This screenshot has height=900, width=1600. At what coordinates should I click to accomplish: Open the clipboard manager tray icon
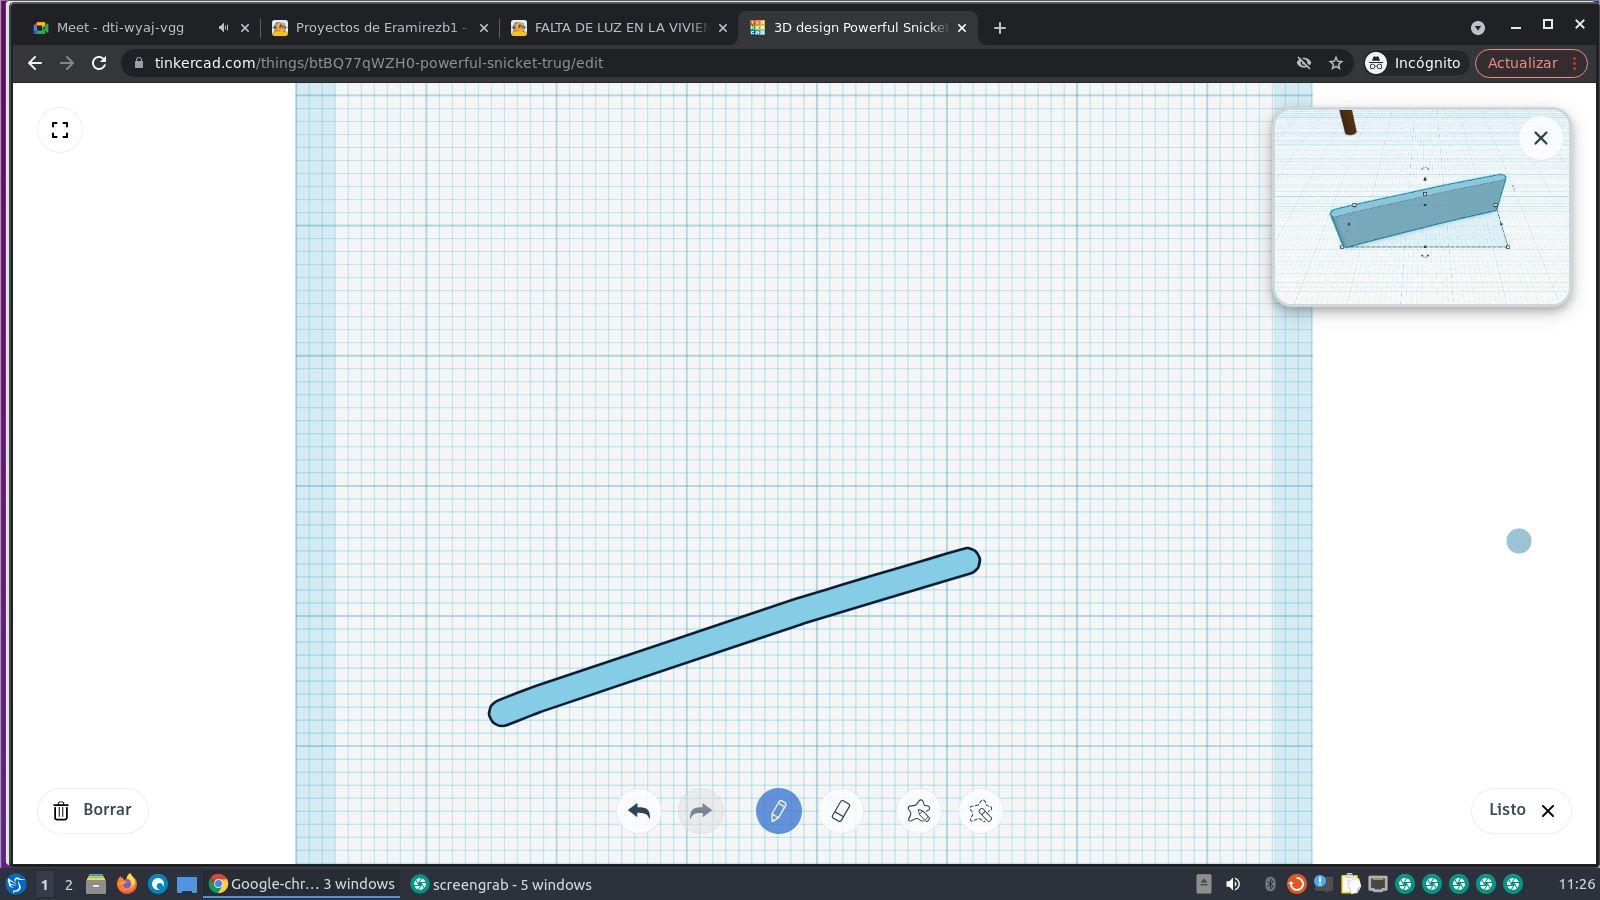click(x=1351, y=884)
